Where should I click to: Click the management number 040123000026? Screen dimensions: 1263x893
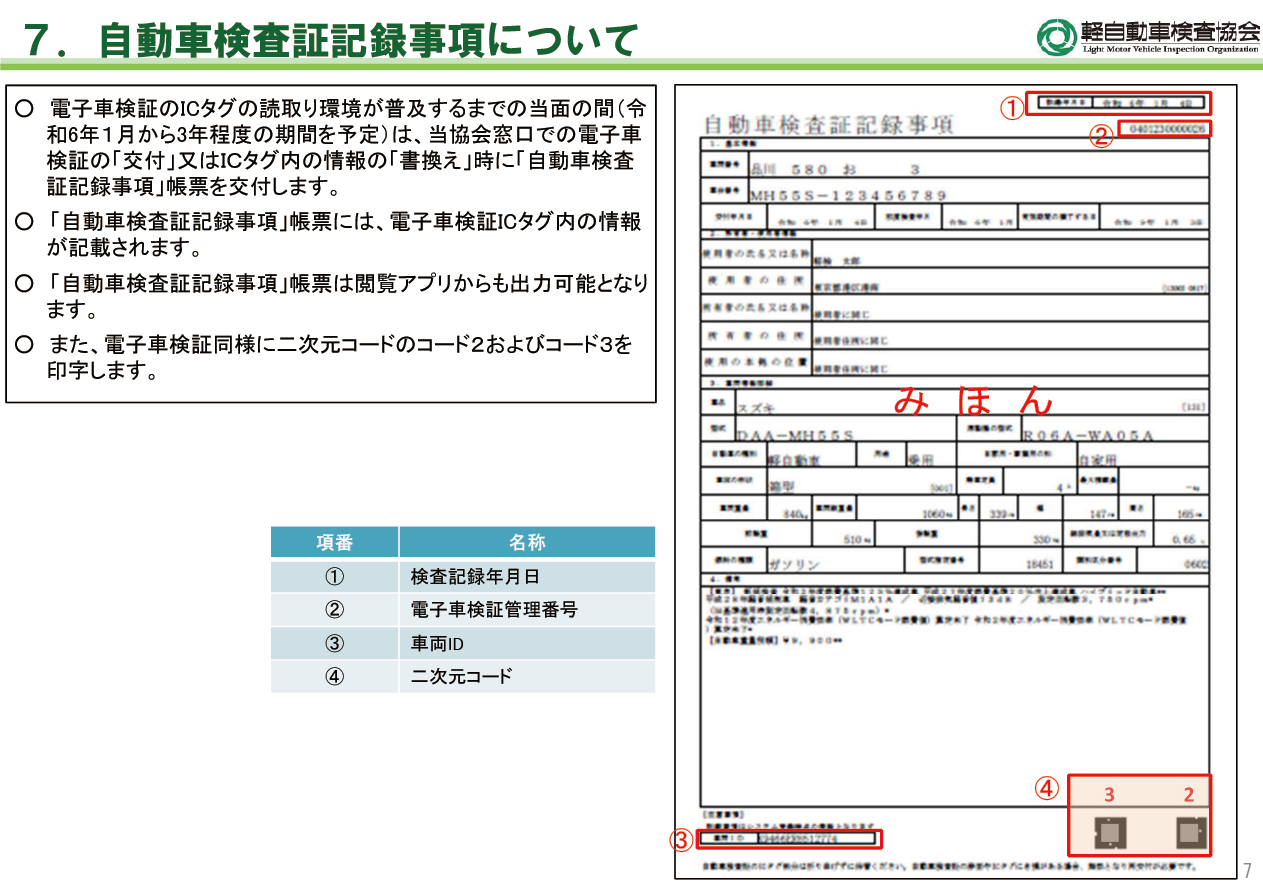1166,129
